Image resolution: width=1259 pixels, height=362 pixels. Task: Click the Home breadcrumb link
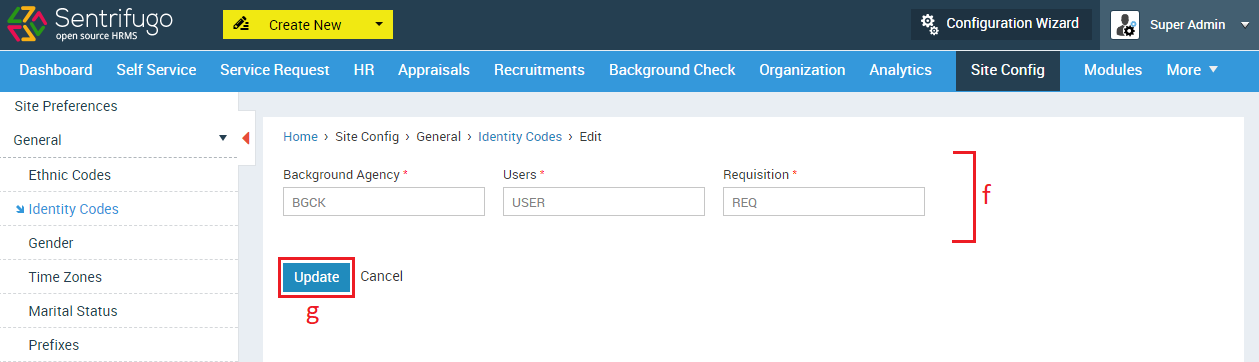(300, 136)
